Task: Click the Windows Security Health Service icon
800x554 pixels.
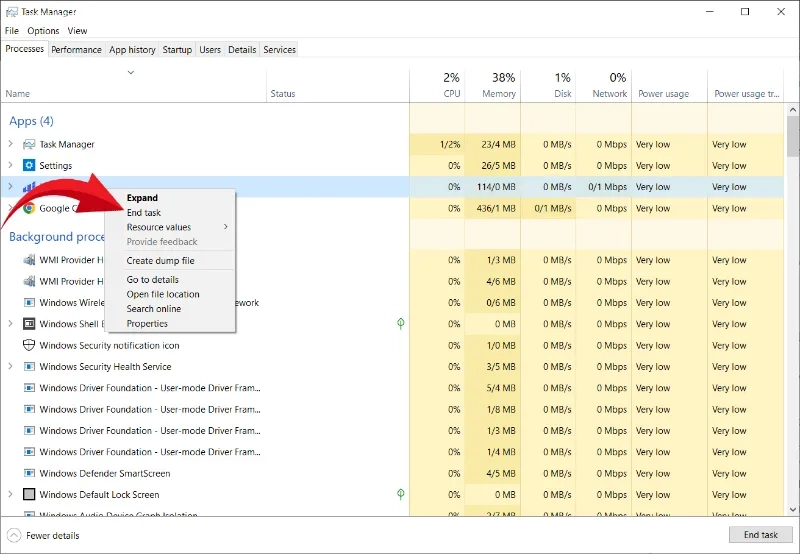Action: click(30, 367)
